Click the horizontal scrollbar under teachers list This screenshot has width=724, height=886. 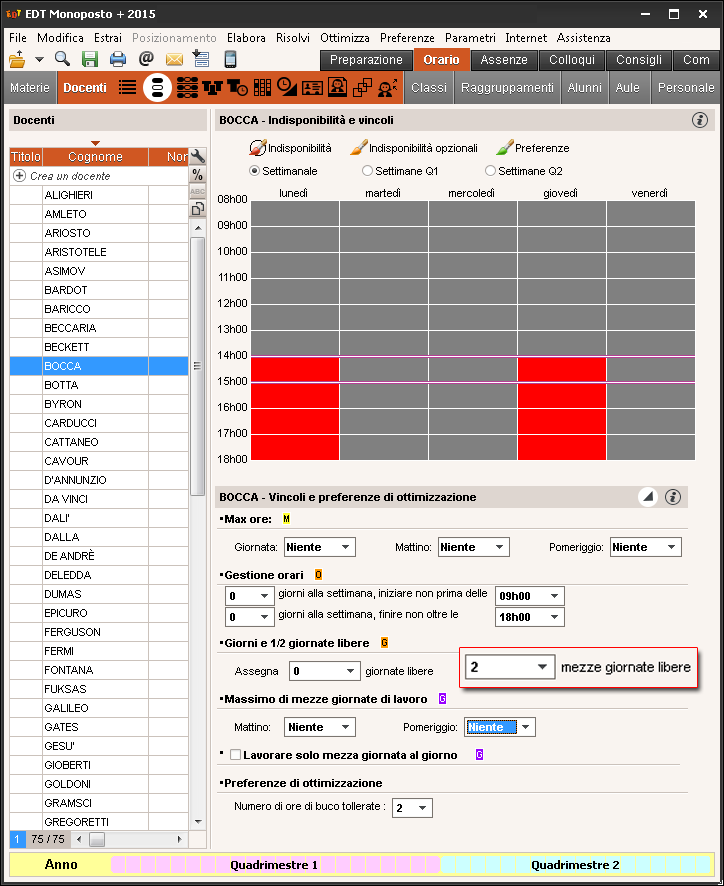point(97,839)
